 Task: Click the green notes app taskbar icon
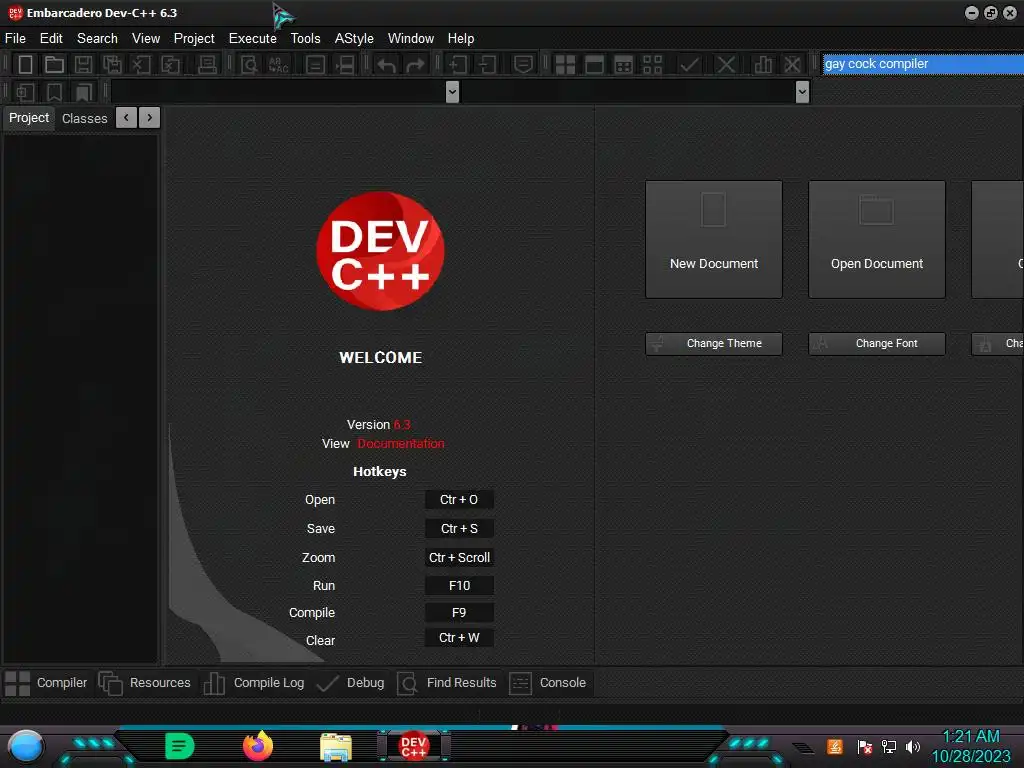tap(180, 746)
